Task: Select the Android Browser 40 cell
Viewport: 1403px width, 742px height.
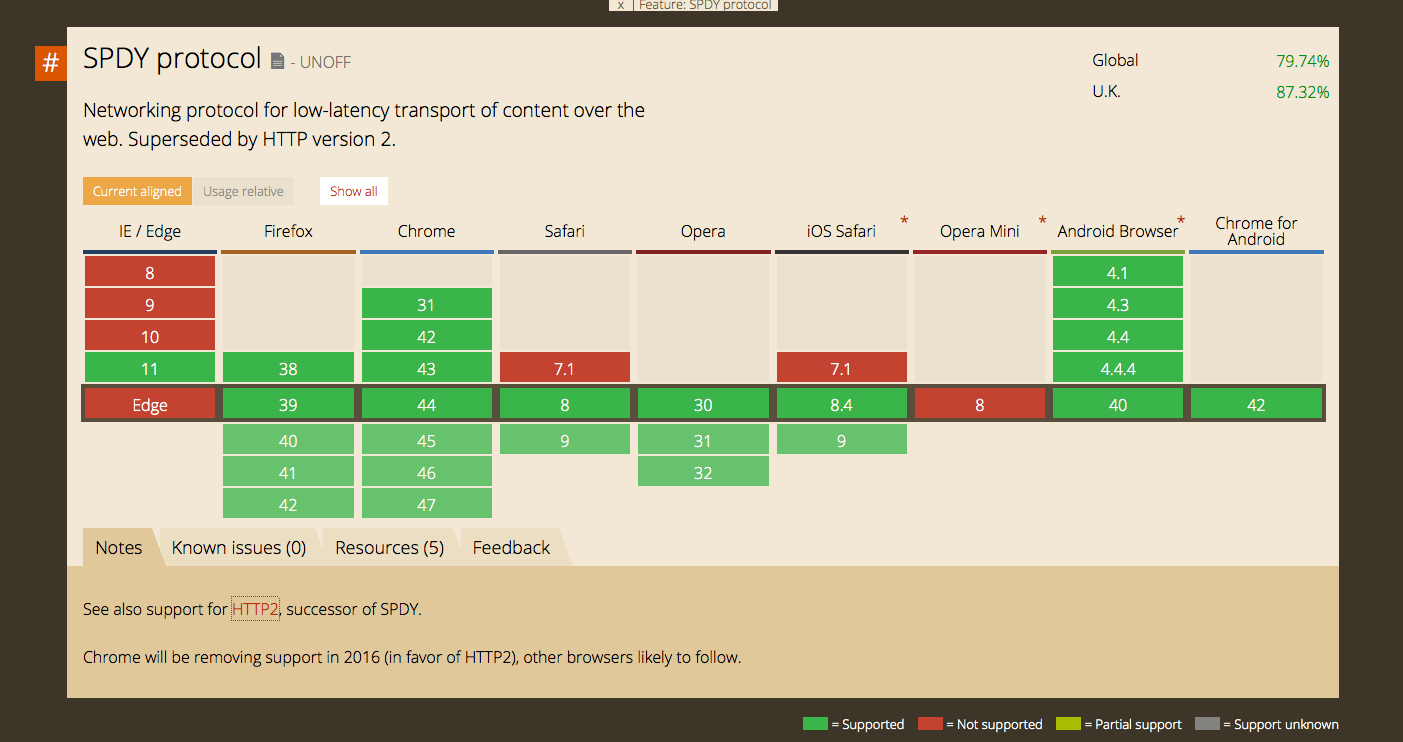Action: [x=1118, y=404]
